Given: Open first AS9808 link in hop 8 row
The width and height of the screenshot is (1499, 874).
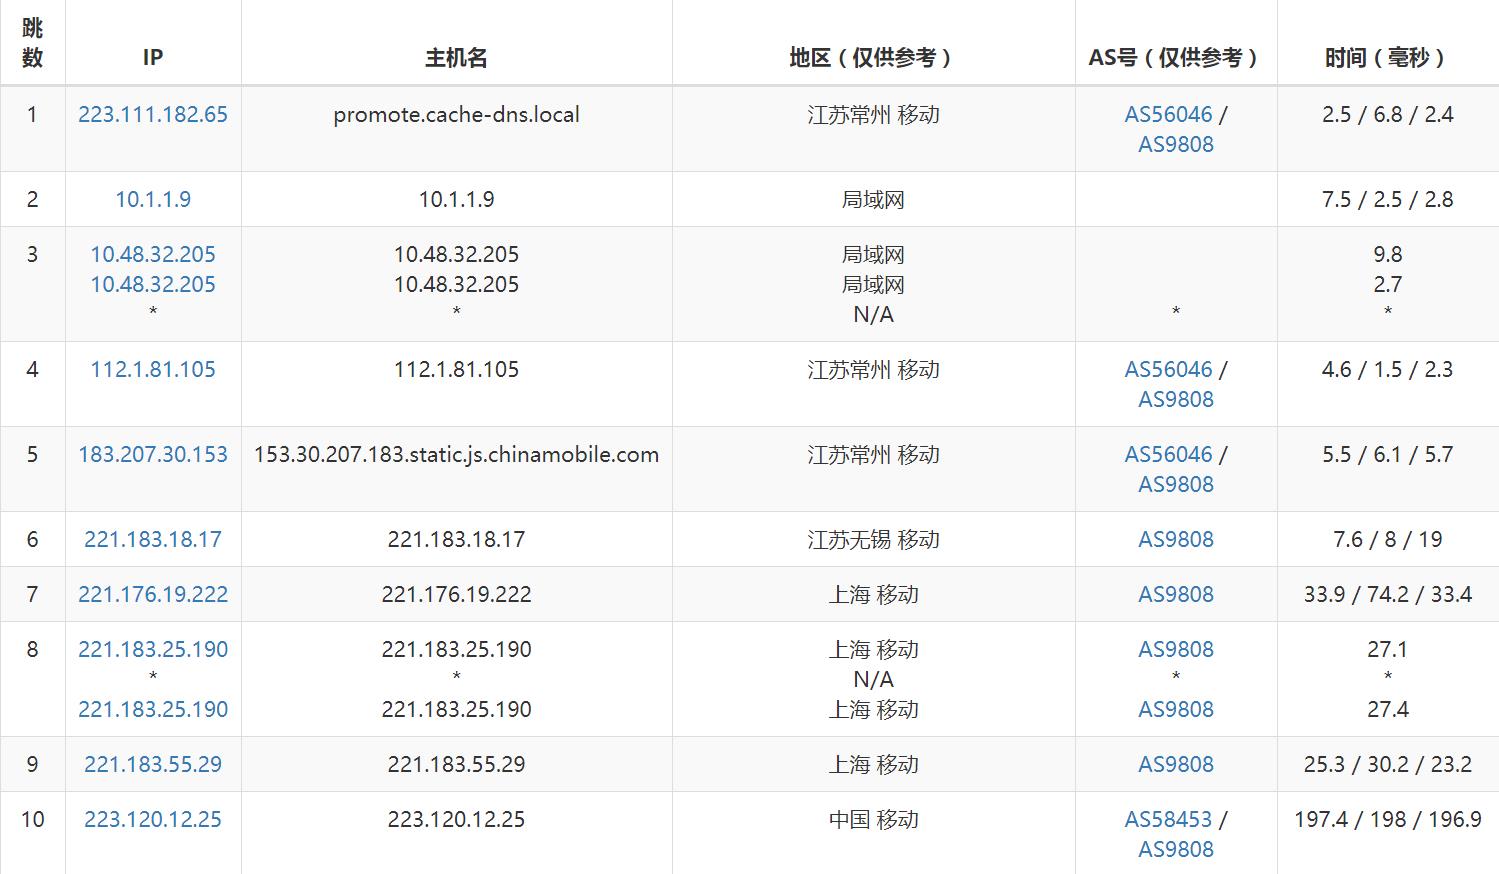Looking at the screenshot, I should (1176, 649).
